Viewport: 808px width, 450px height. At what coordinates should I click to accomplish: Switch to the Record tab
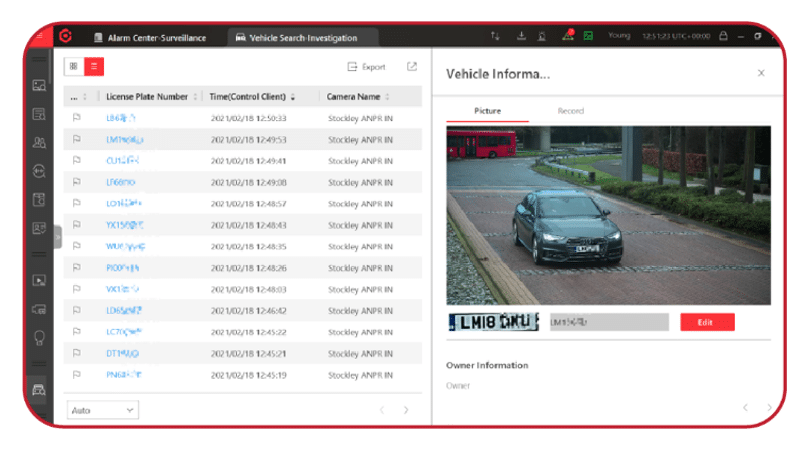pyautogui.click(x=570, y=111)
